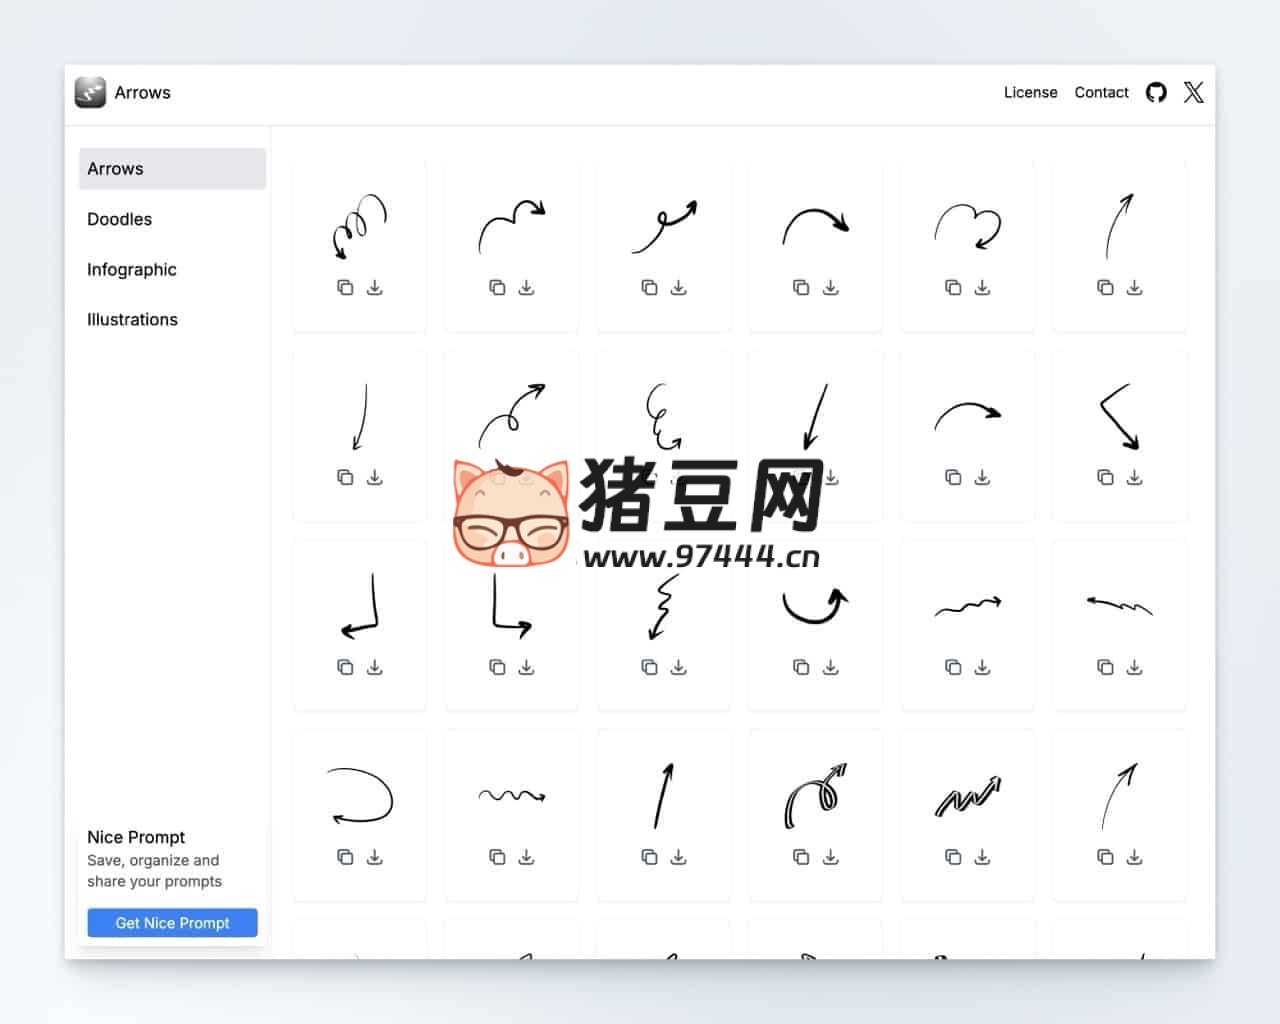
Task: Download the long wavy arrow pointing right
Action: pyautogui.click(x=983, y=667)
